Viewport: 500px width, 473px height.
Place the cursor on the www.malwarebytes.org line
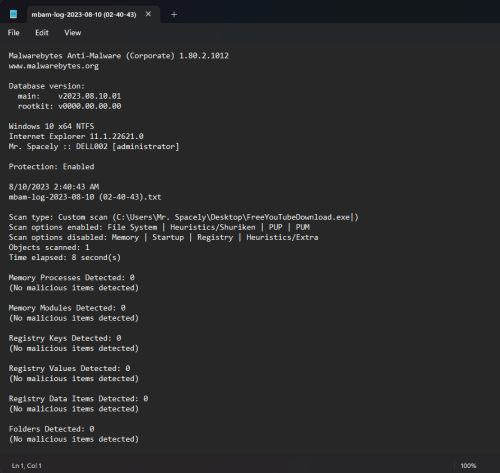click(54, 66)
